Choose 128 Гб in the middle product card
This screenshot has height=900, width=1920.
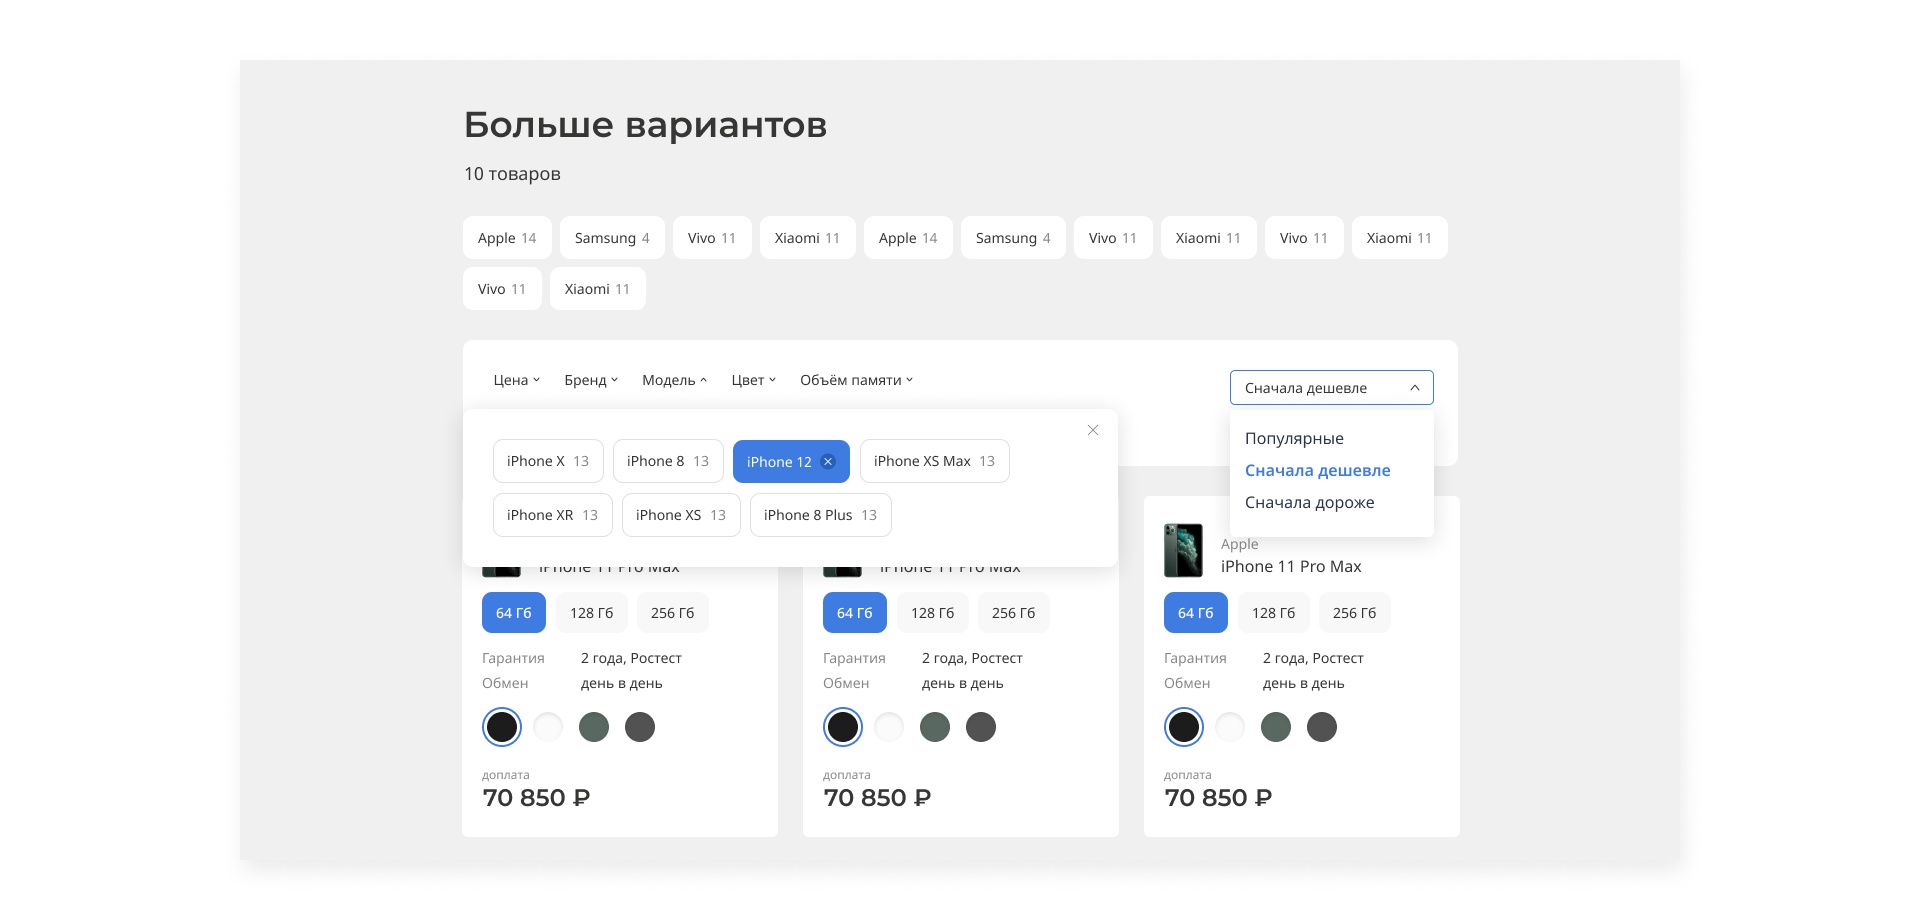coord(933,613)
